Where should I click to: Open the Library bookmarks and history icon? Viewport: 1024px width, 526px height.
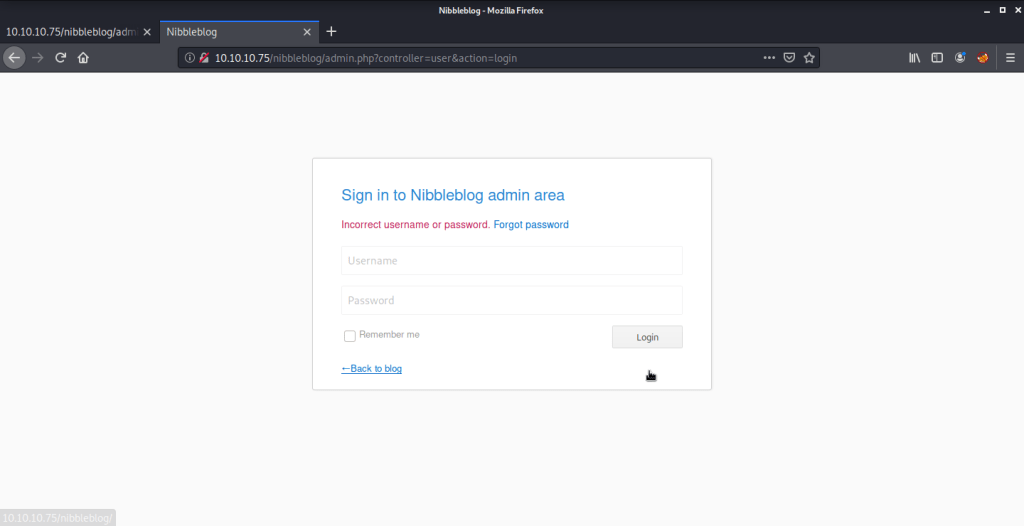coord(914,58)
